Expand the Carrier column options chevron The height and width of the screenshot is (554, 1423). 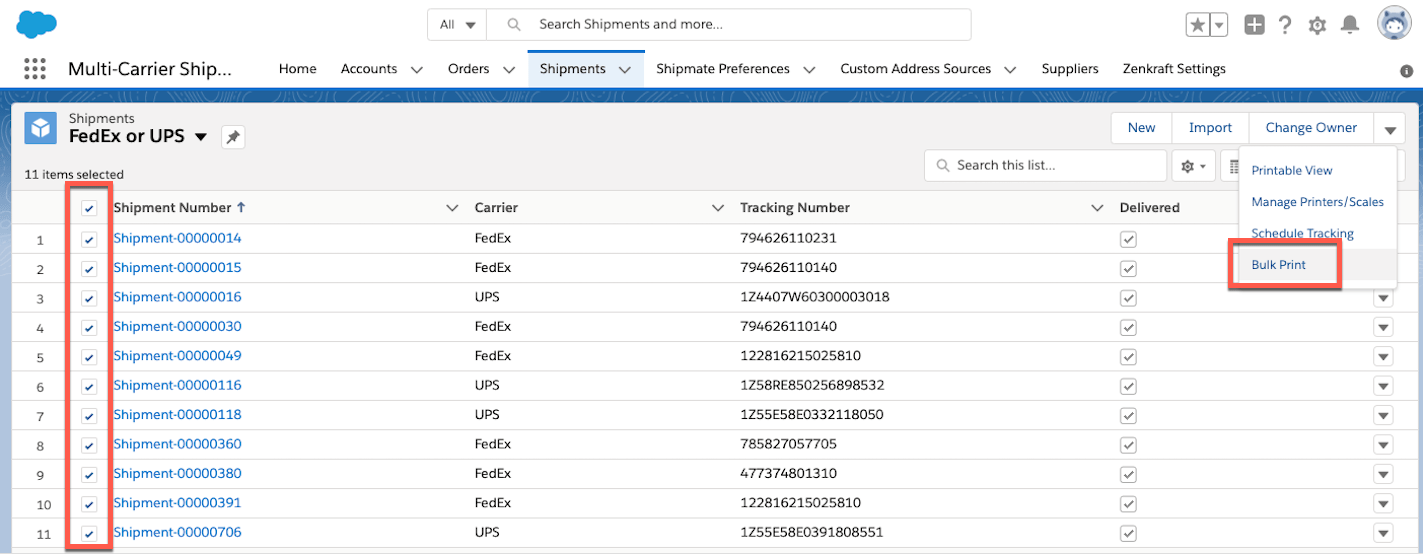point(717,208)
